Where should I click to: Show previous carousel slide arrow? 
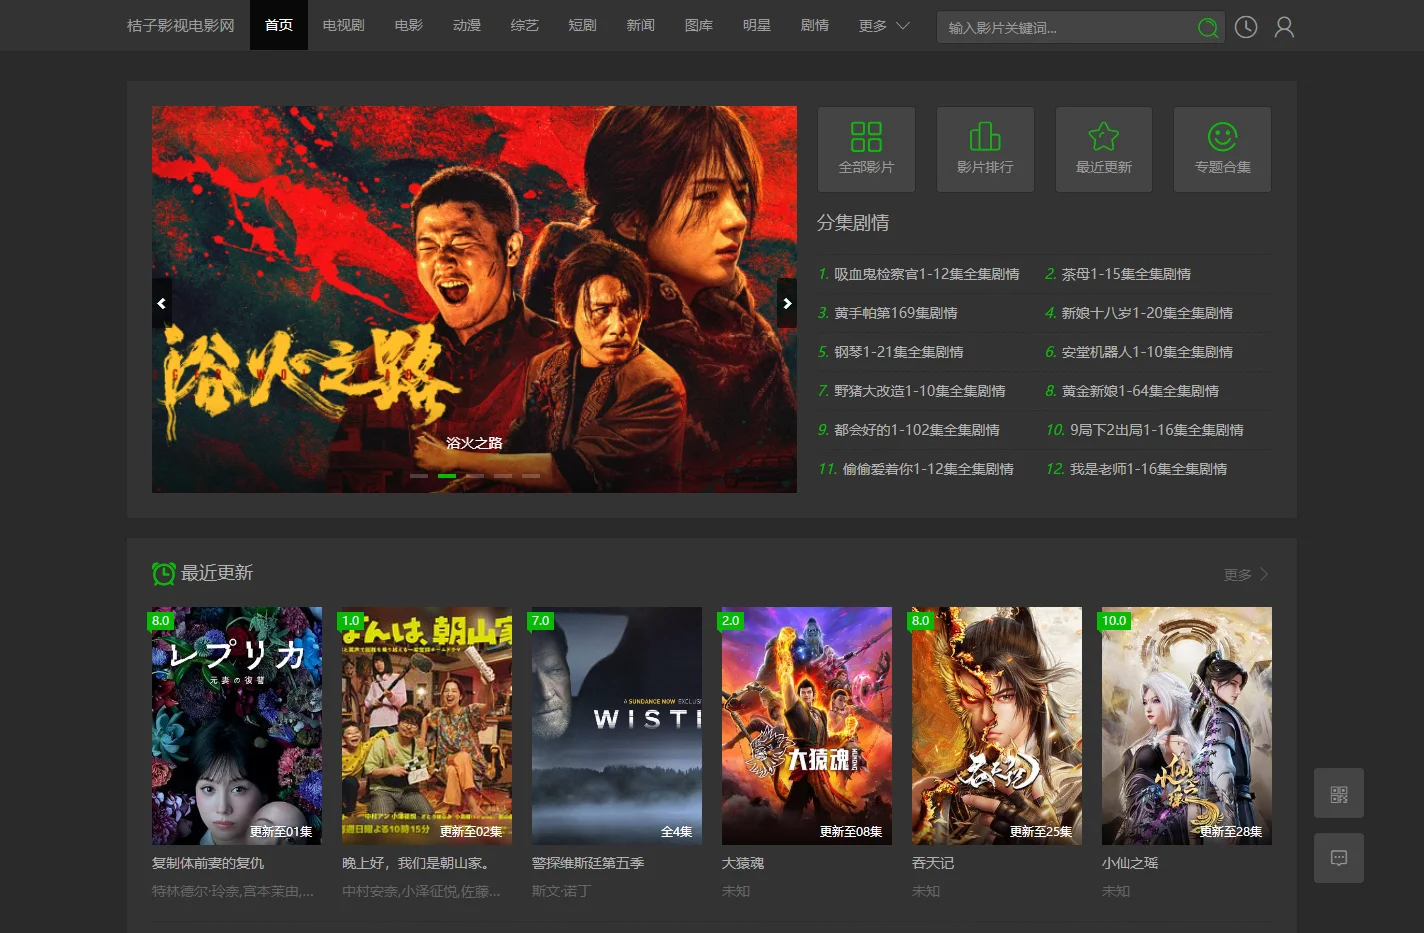point(162,303)
